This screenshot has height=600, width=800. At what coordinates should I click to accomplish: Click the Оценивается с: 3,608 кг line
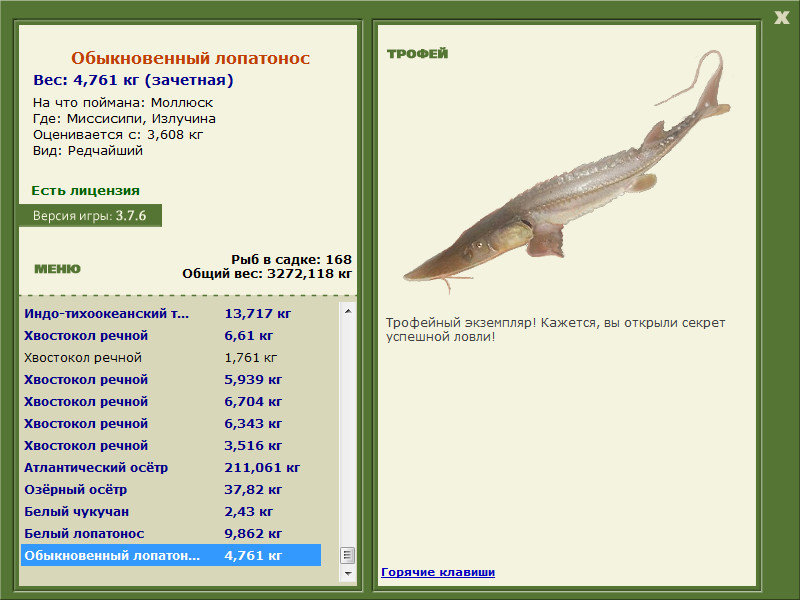pos(118,135)
